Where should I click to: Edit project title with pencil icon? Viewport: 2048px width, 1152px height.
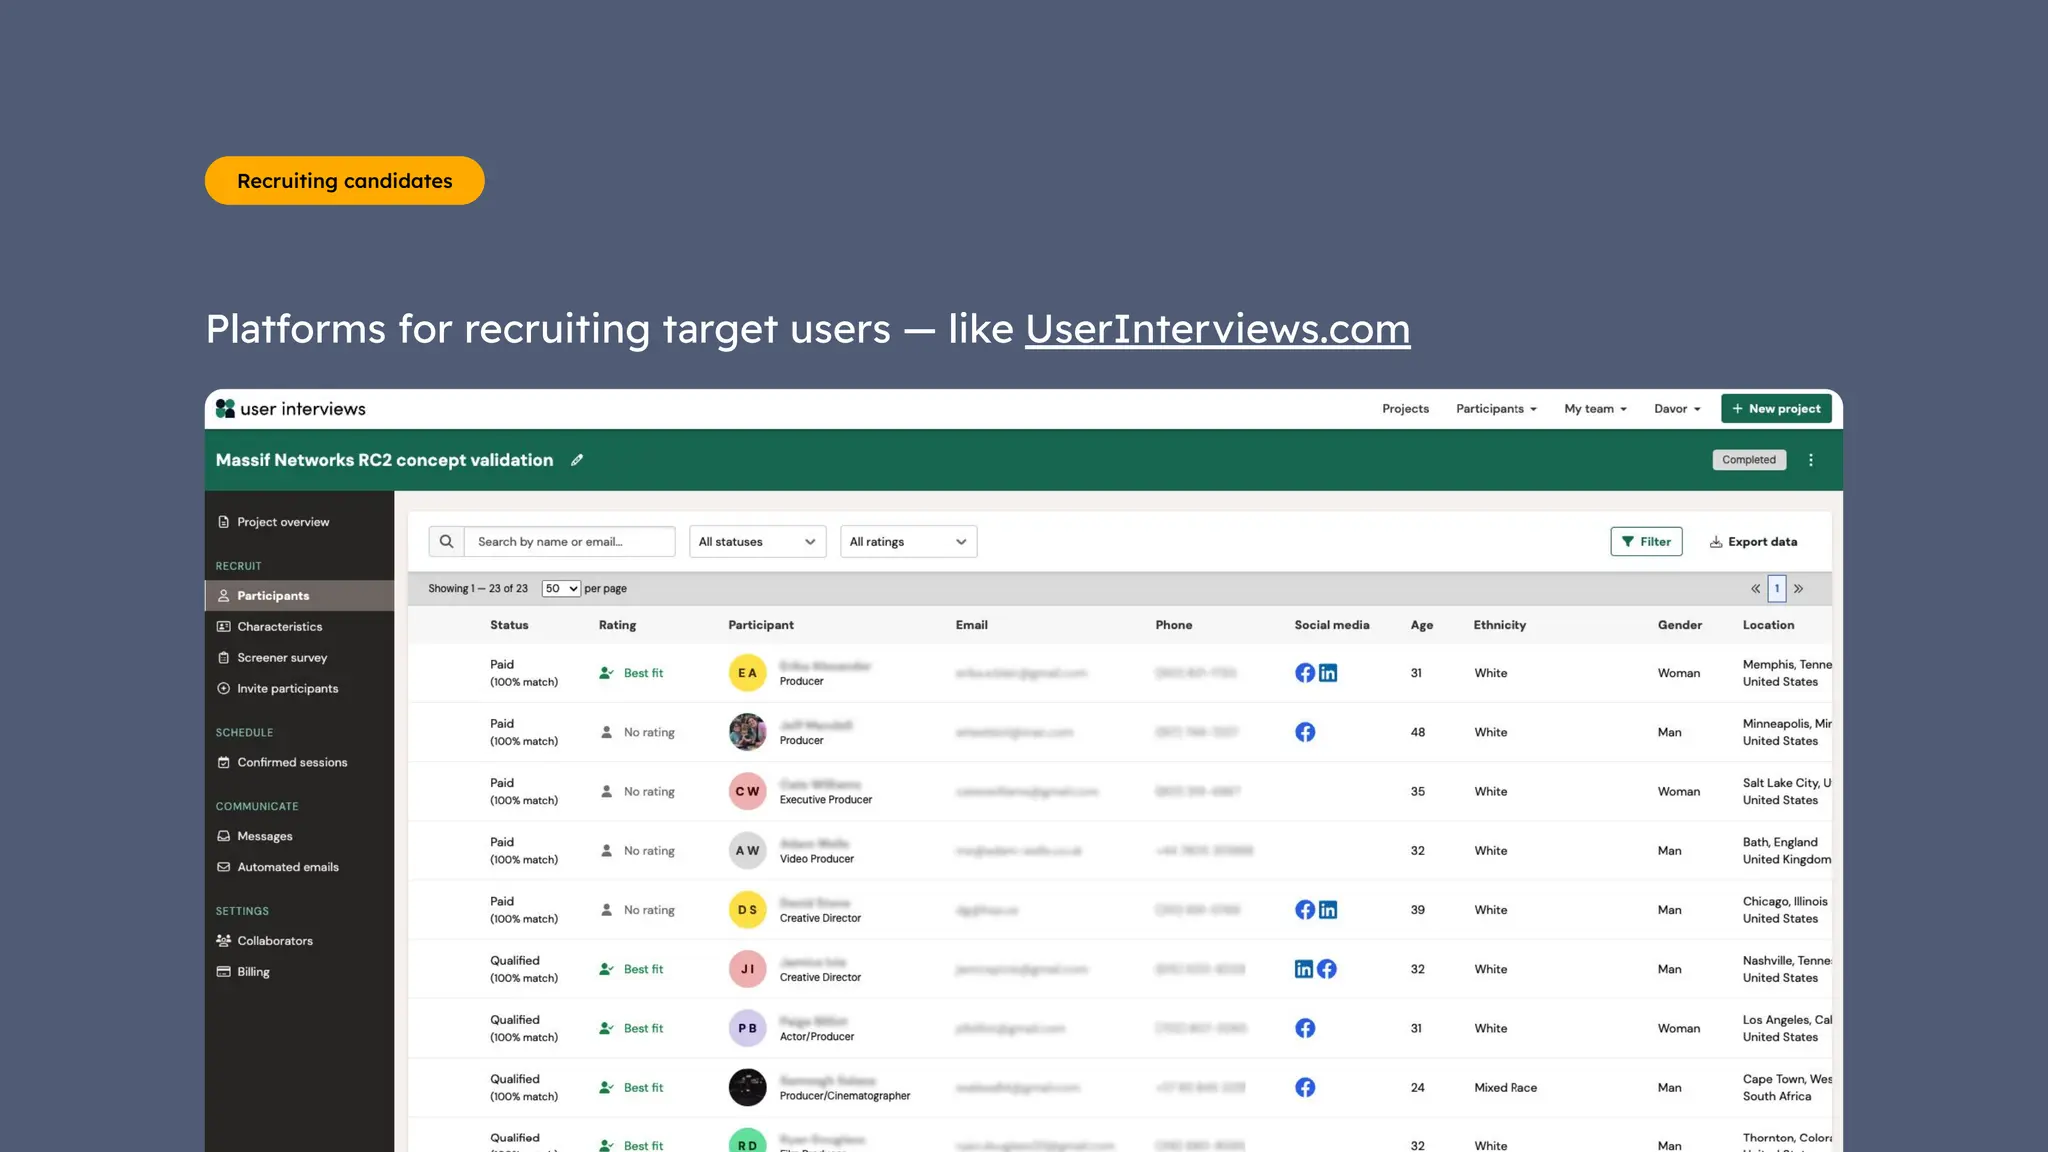point(577,460)
